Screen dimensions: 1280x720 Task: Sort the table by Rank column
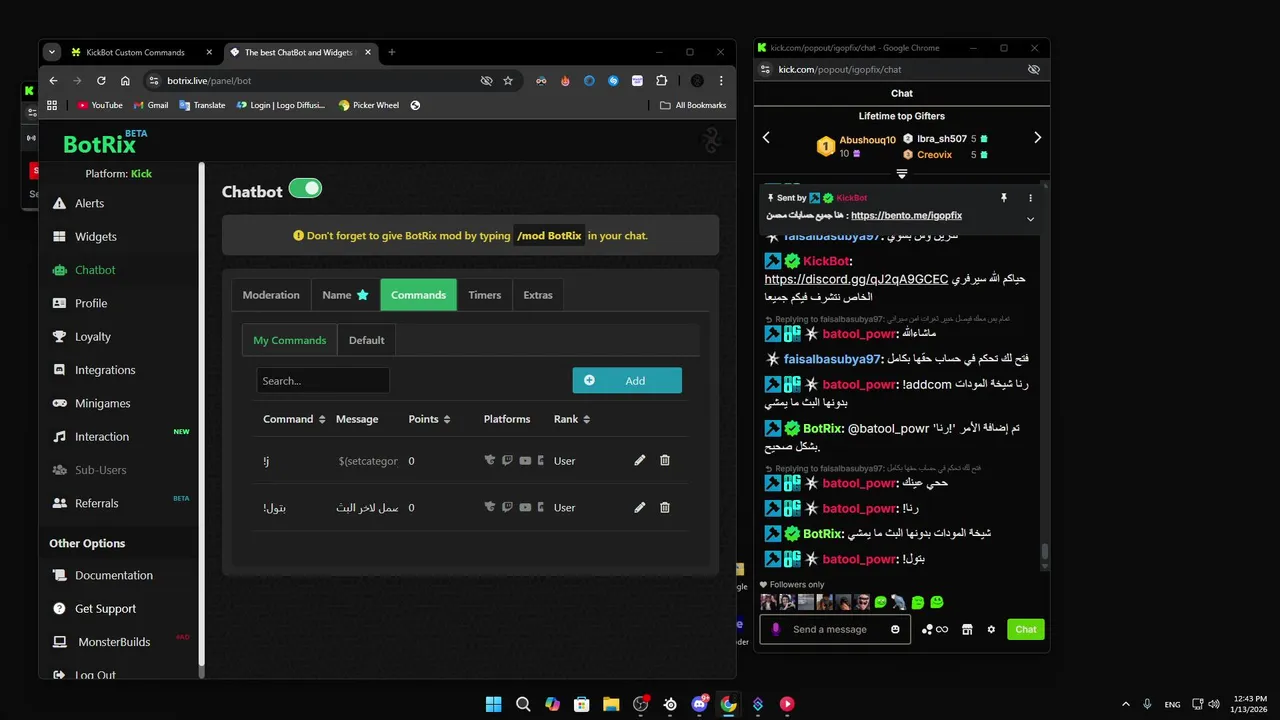point(572,419)
